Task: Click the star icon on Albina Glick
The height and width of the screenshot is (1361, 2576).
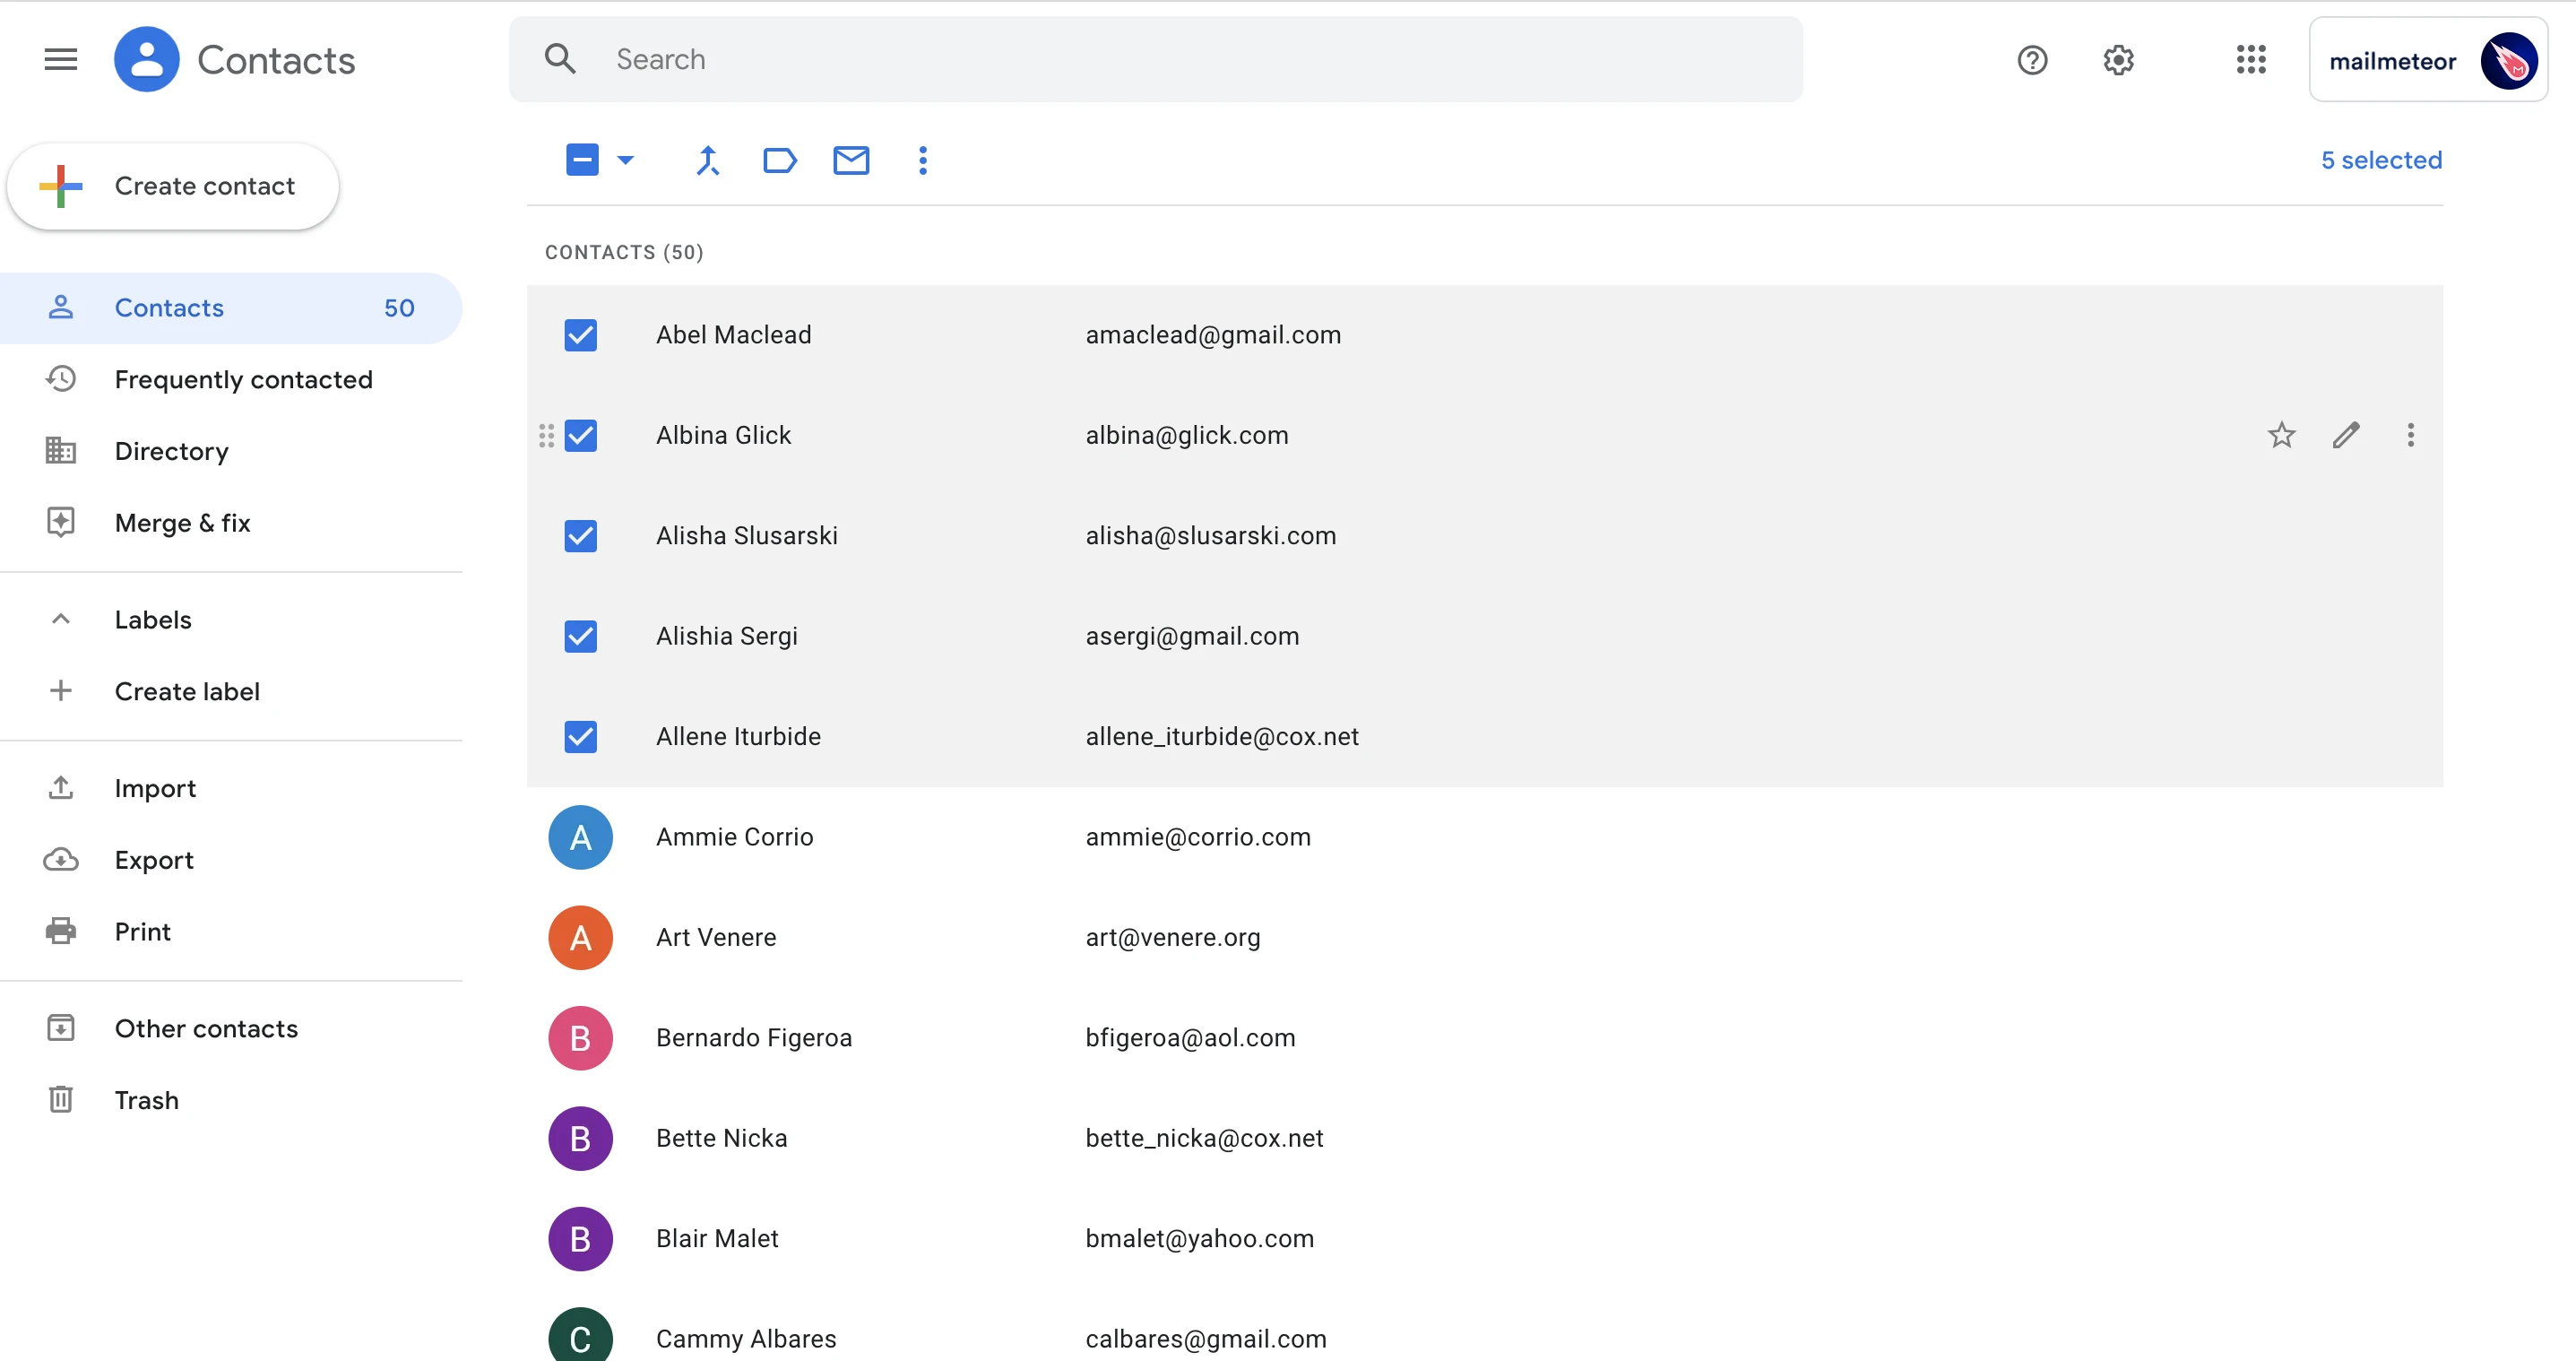Action: coord(2281,434)
